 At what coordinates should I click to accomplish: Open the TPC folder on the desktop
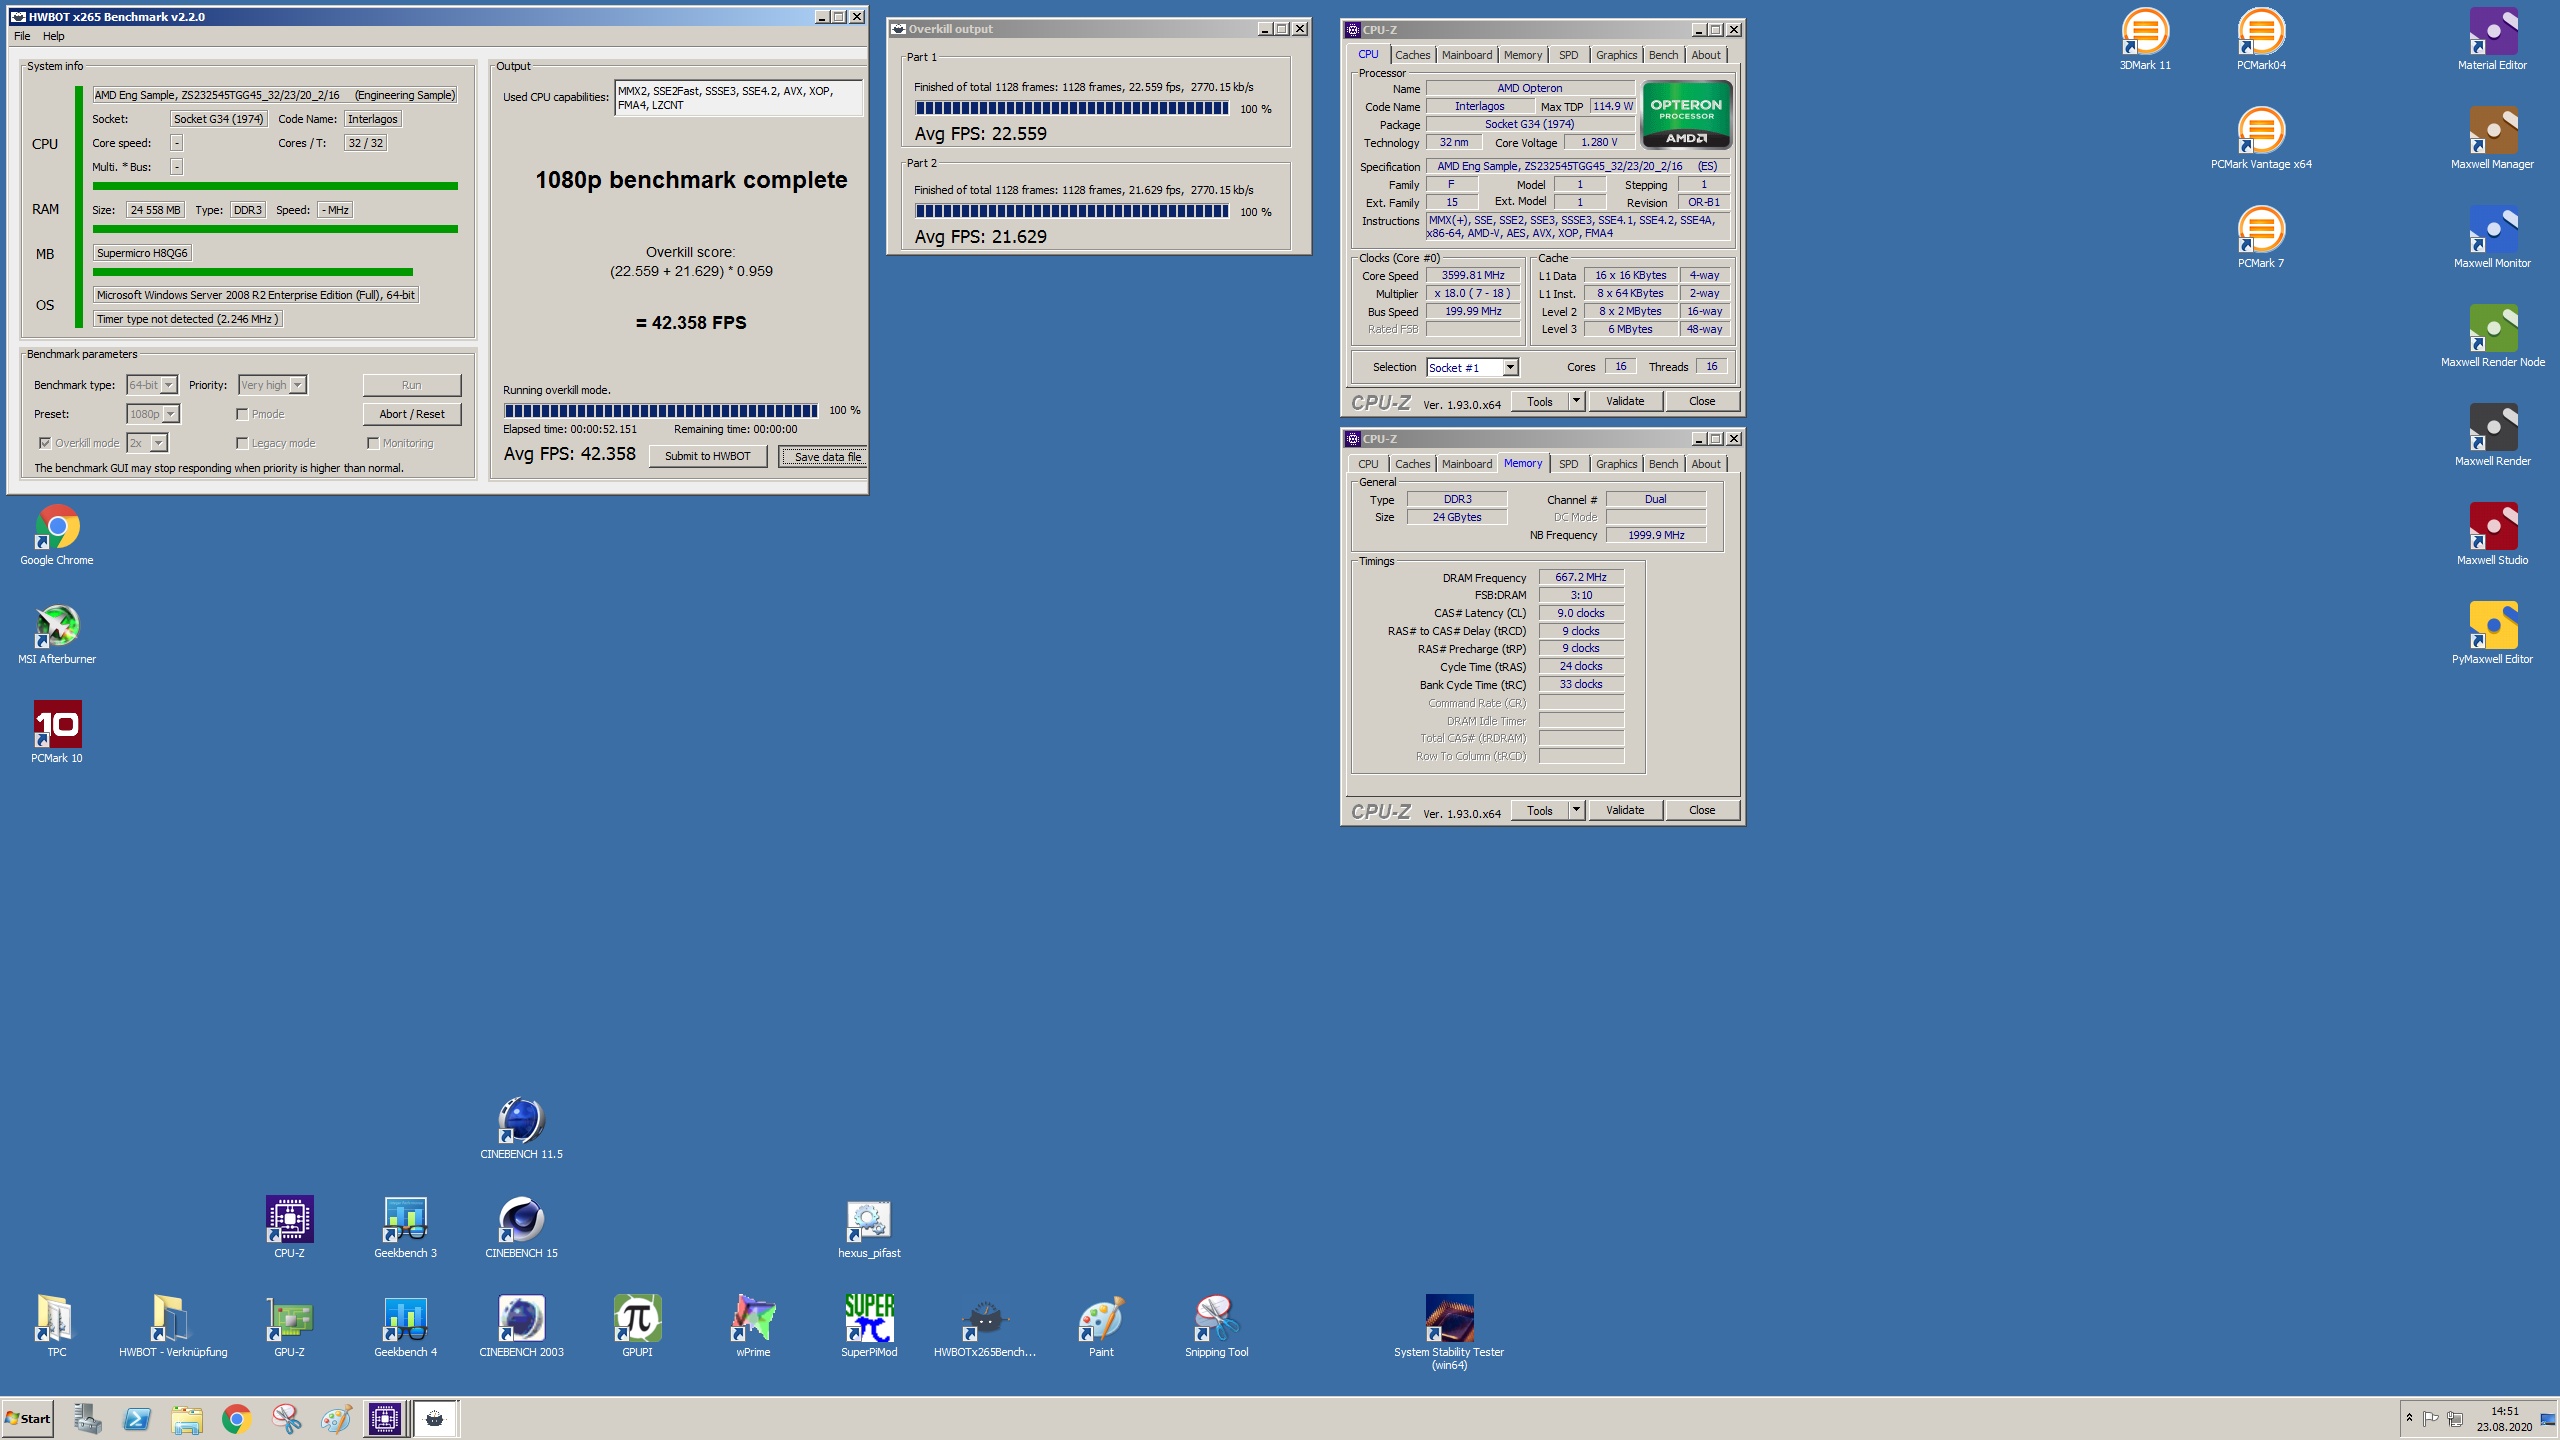tap(57, 1327)
